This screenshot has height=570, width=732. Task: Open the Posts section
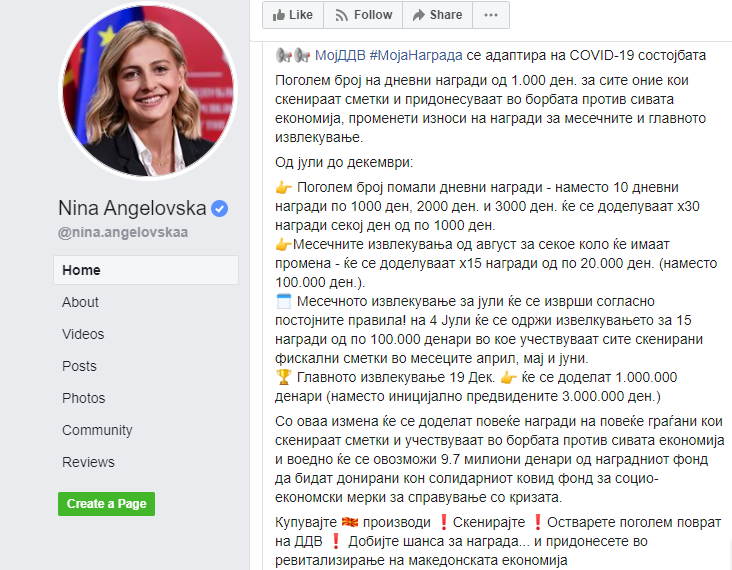pyautogui.click(x=79, y=366)
